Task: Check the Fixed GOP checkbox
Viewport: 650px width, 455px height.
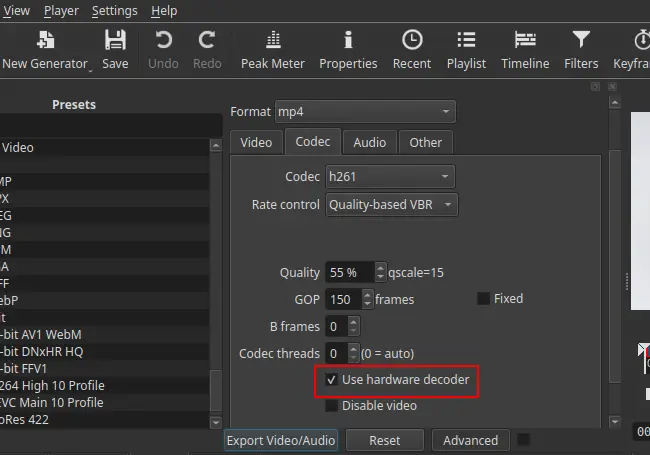Action: pos(484,299)
